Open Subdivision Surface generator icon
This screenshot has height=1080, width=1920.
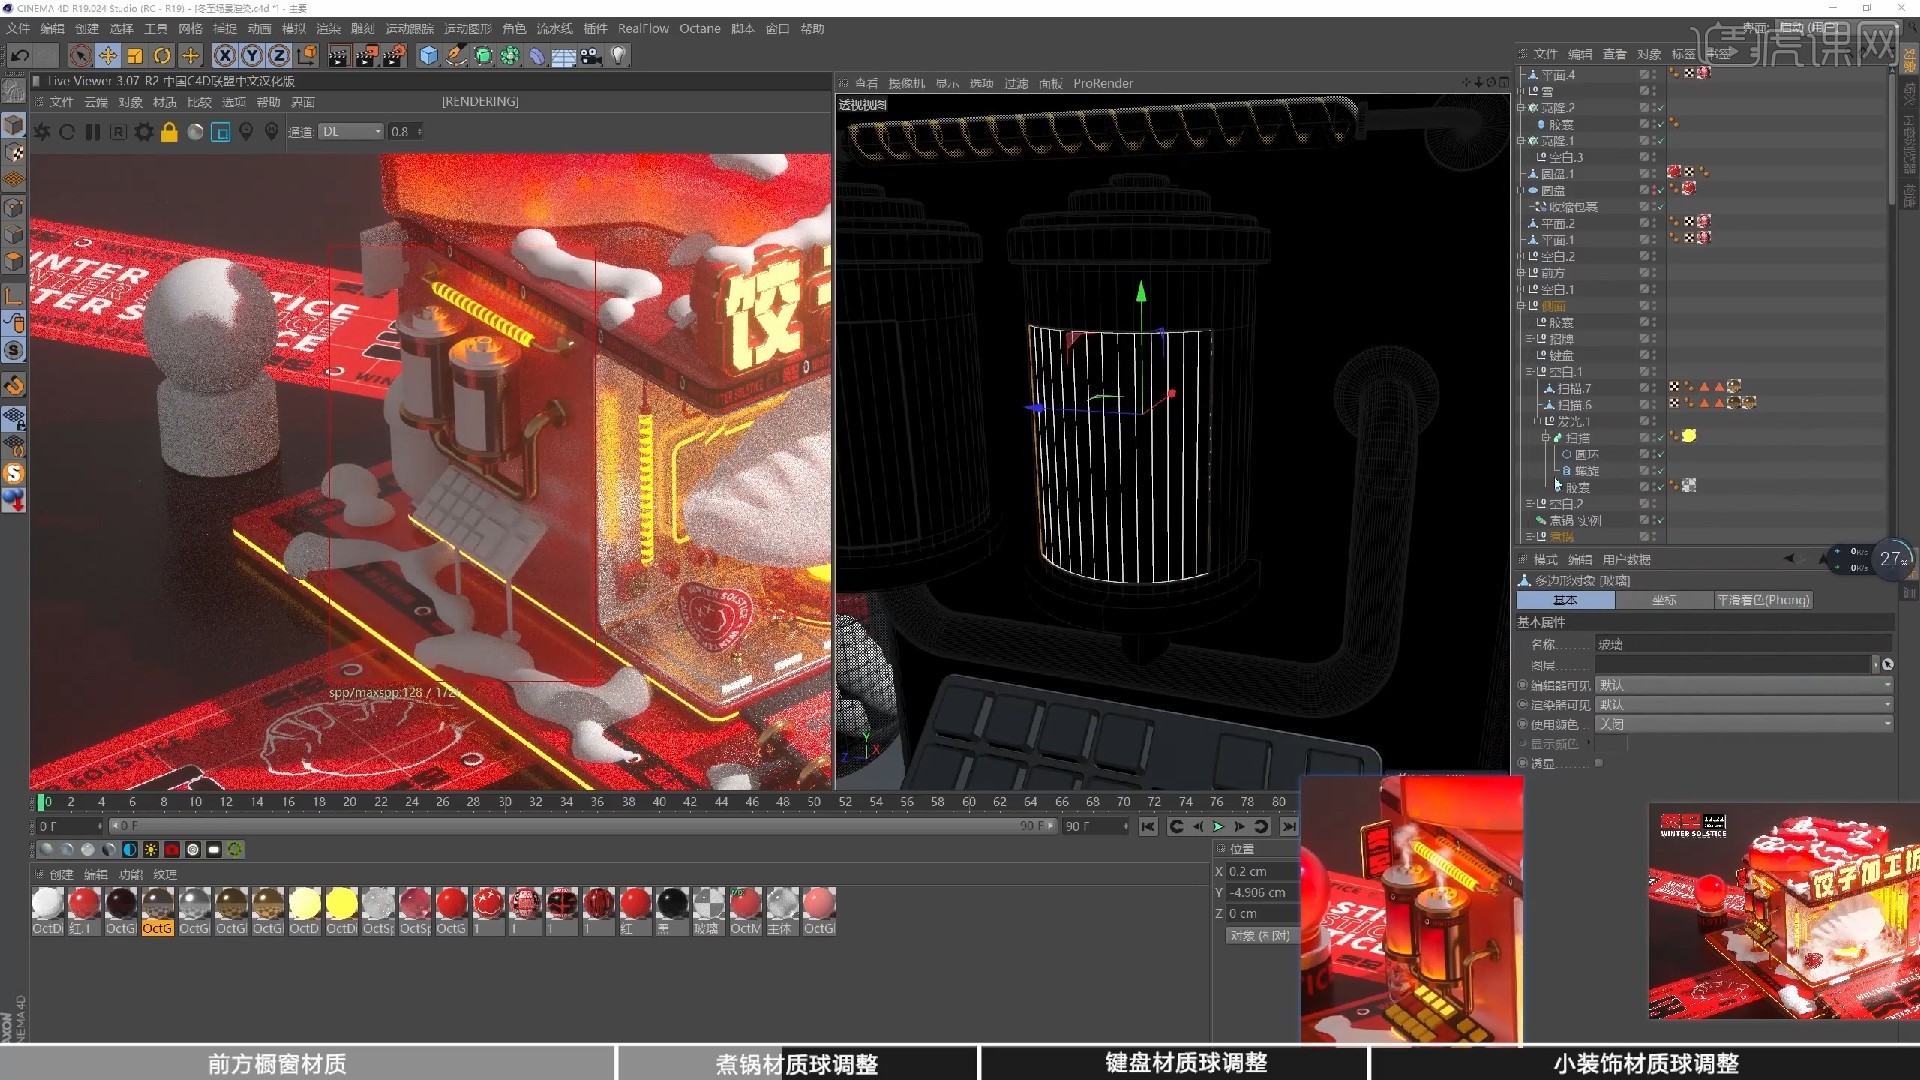pos(483,55)
